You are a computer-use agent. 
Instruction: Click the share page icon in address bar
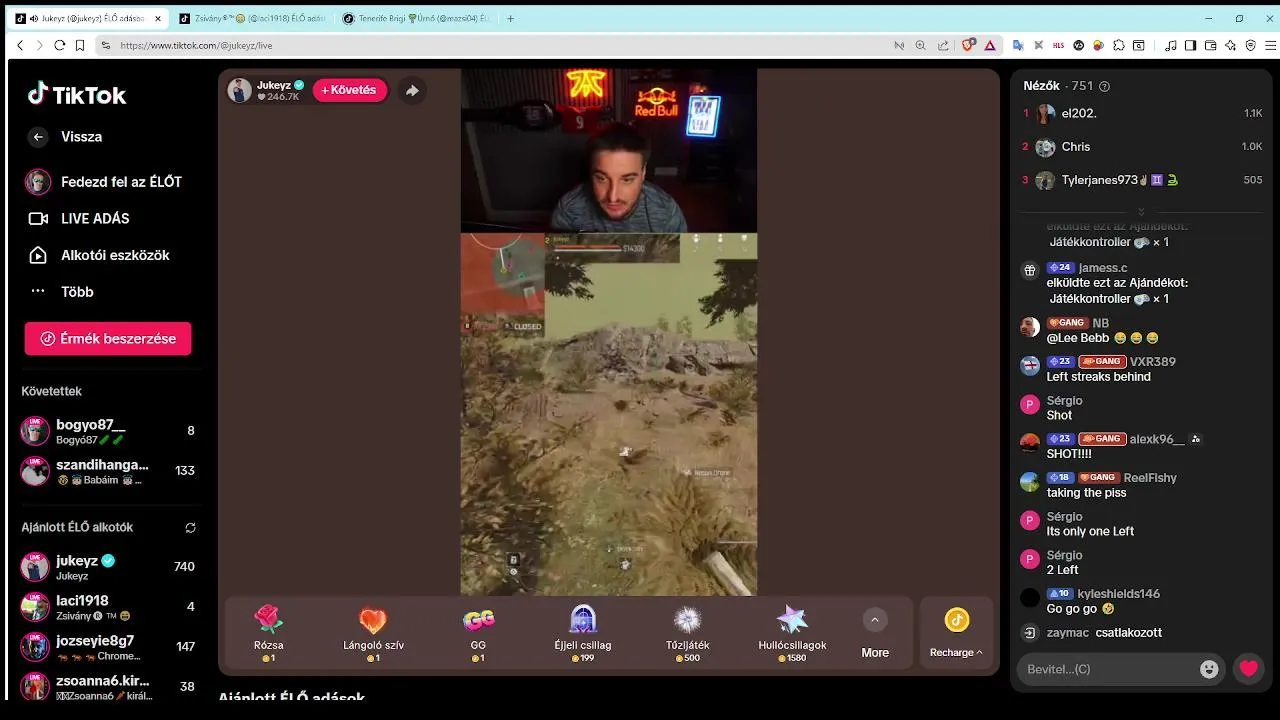[943, 45]
